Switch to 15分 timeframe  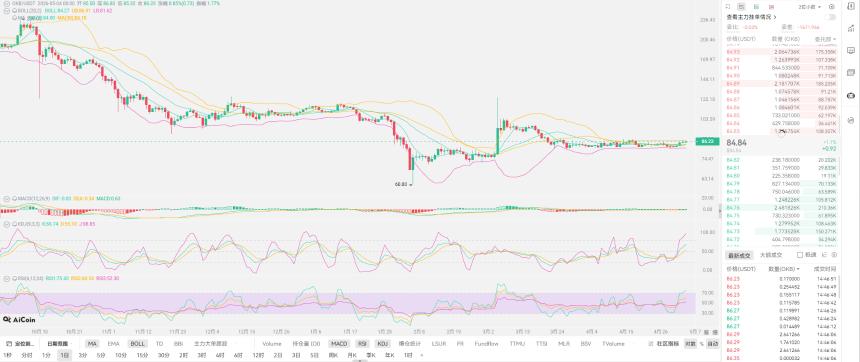click(142, 355)
